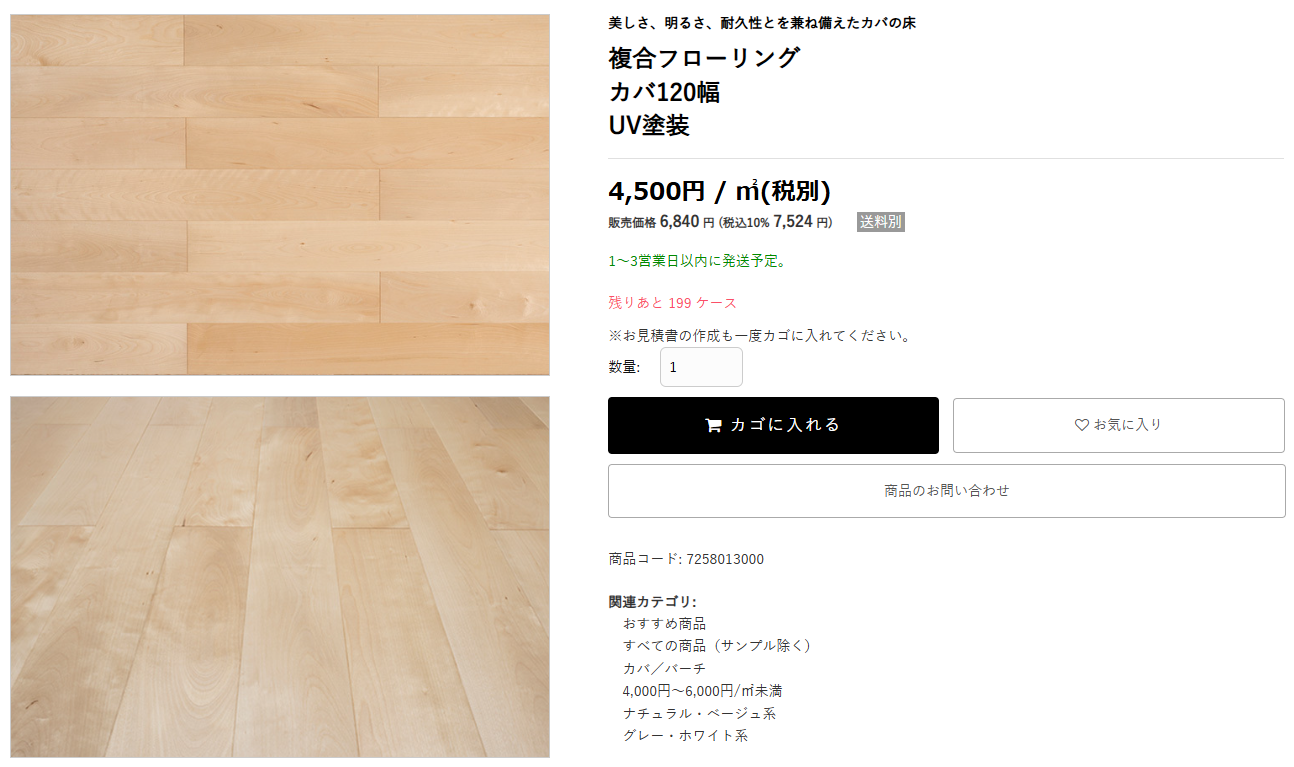The image size is (1294, 767).
Task: Add item with カゴに入れる button
Action: click(x=773, y=425)
